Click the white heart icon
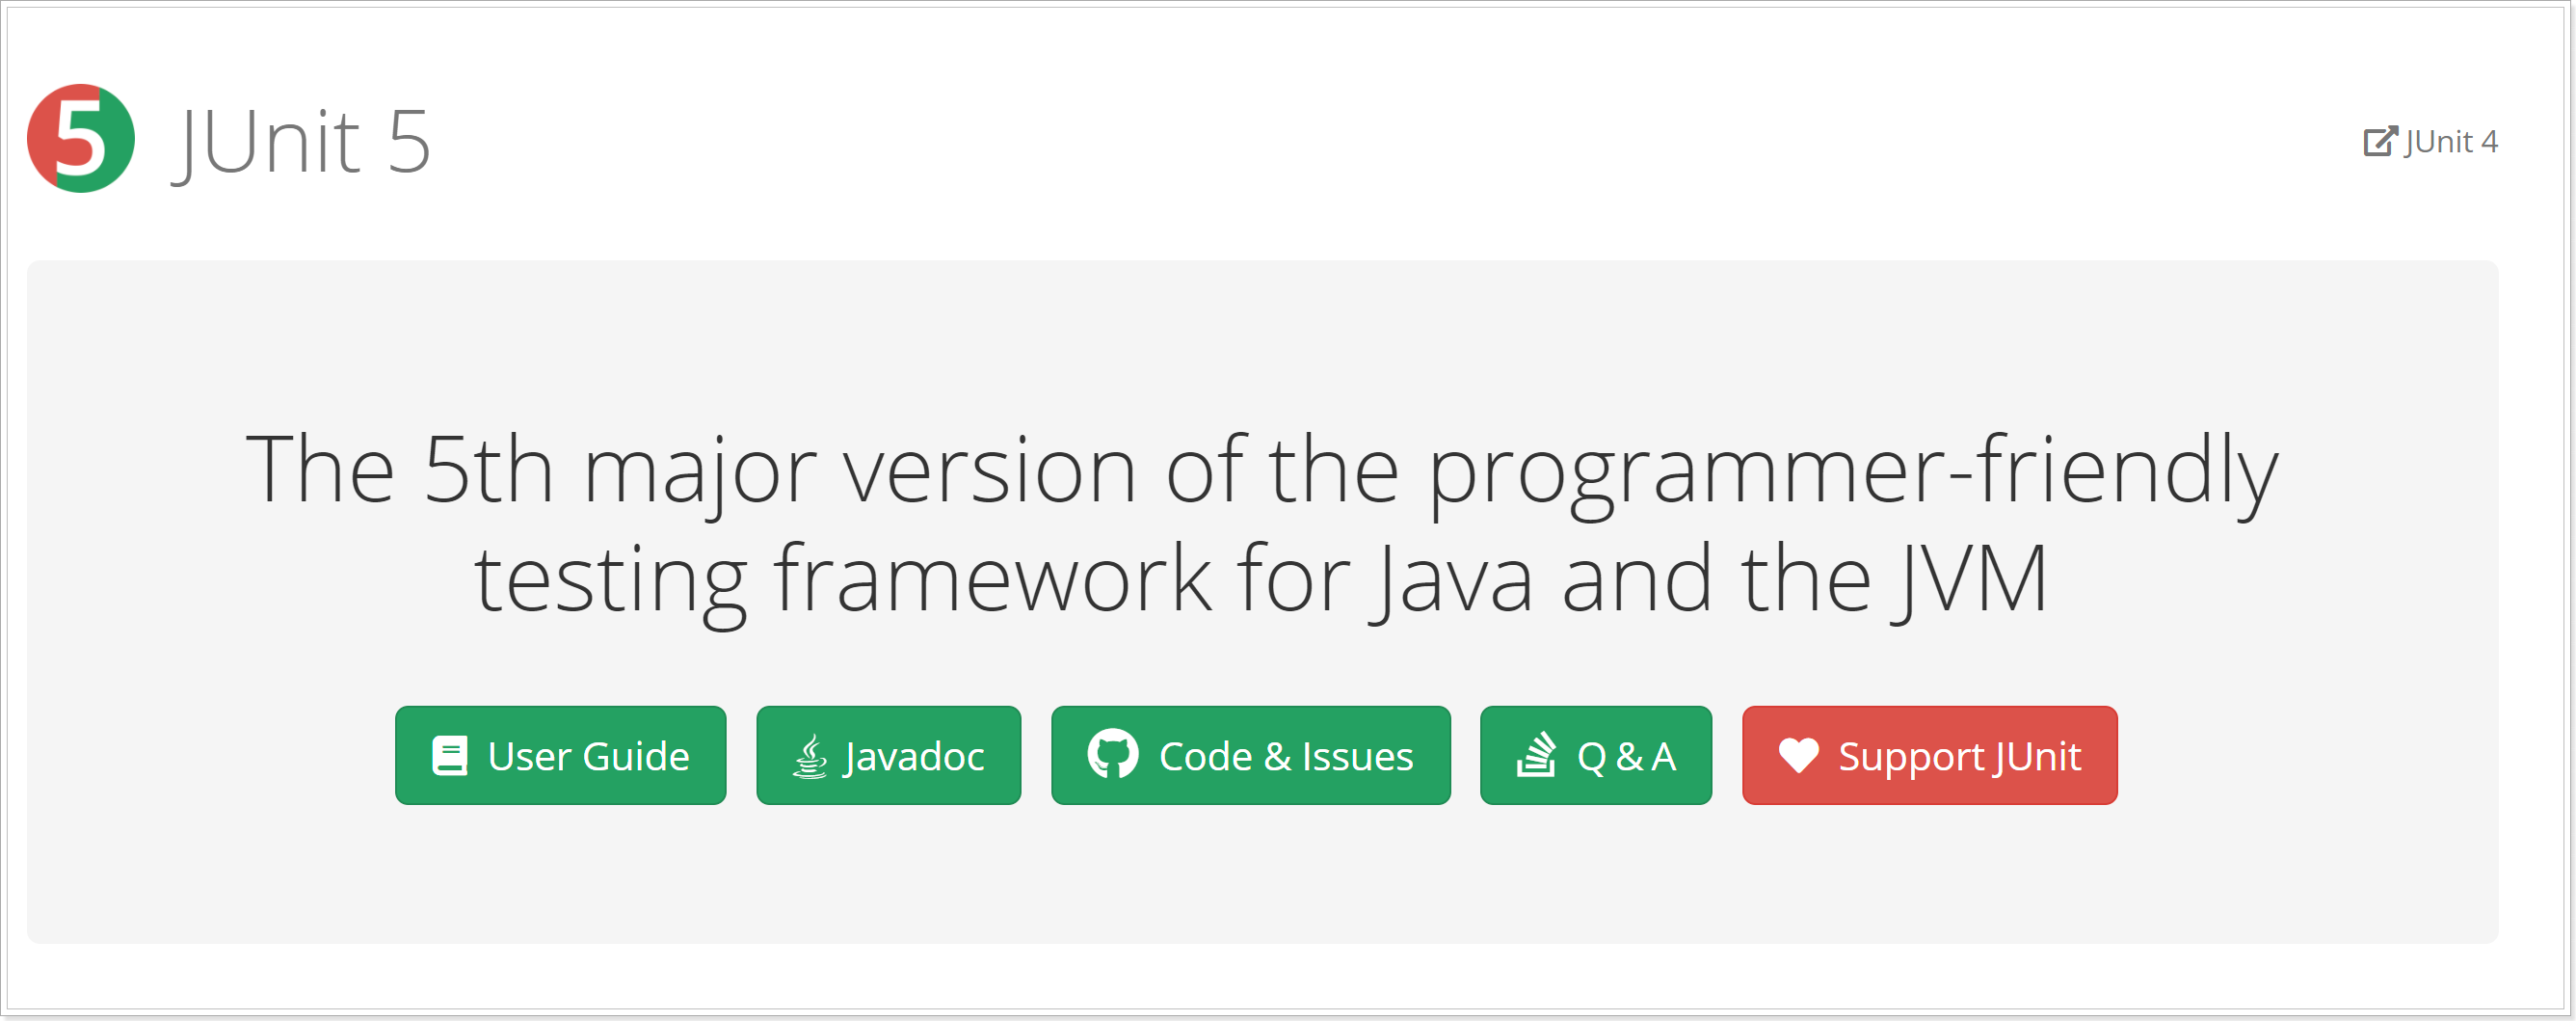The image size is (2576, 1021). coord(1798,755)
